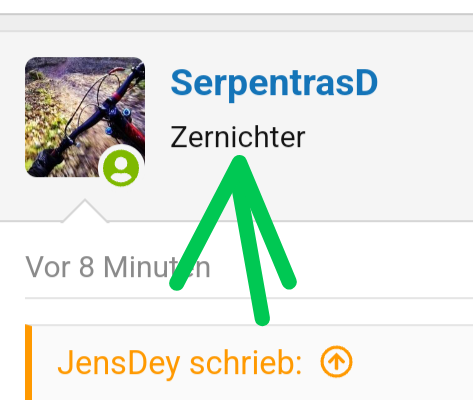Viewport: 473px width, 400px height.
Task: Open the Vor 8 Minuten timestamp permalink
Action: click(x=118, y=267)
